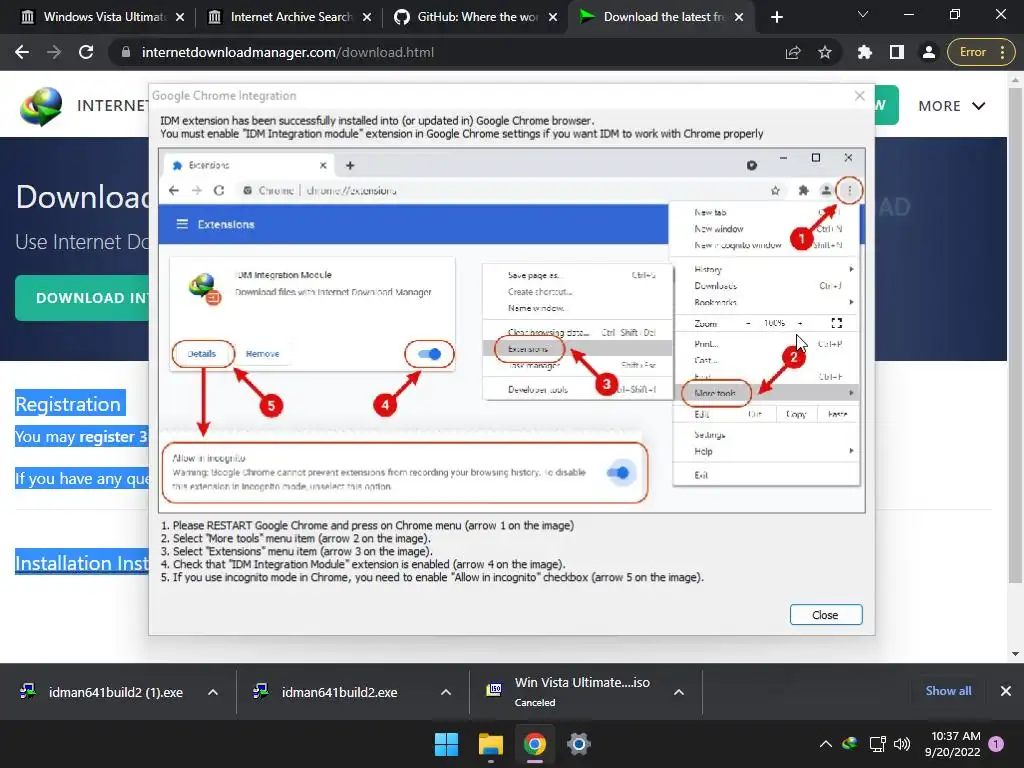
Task: Close the Download the latest tab
Action: coord(739,17)
